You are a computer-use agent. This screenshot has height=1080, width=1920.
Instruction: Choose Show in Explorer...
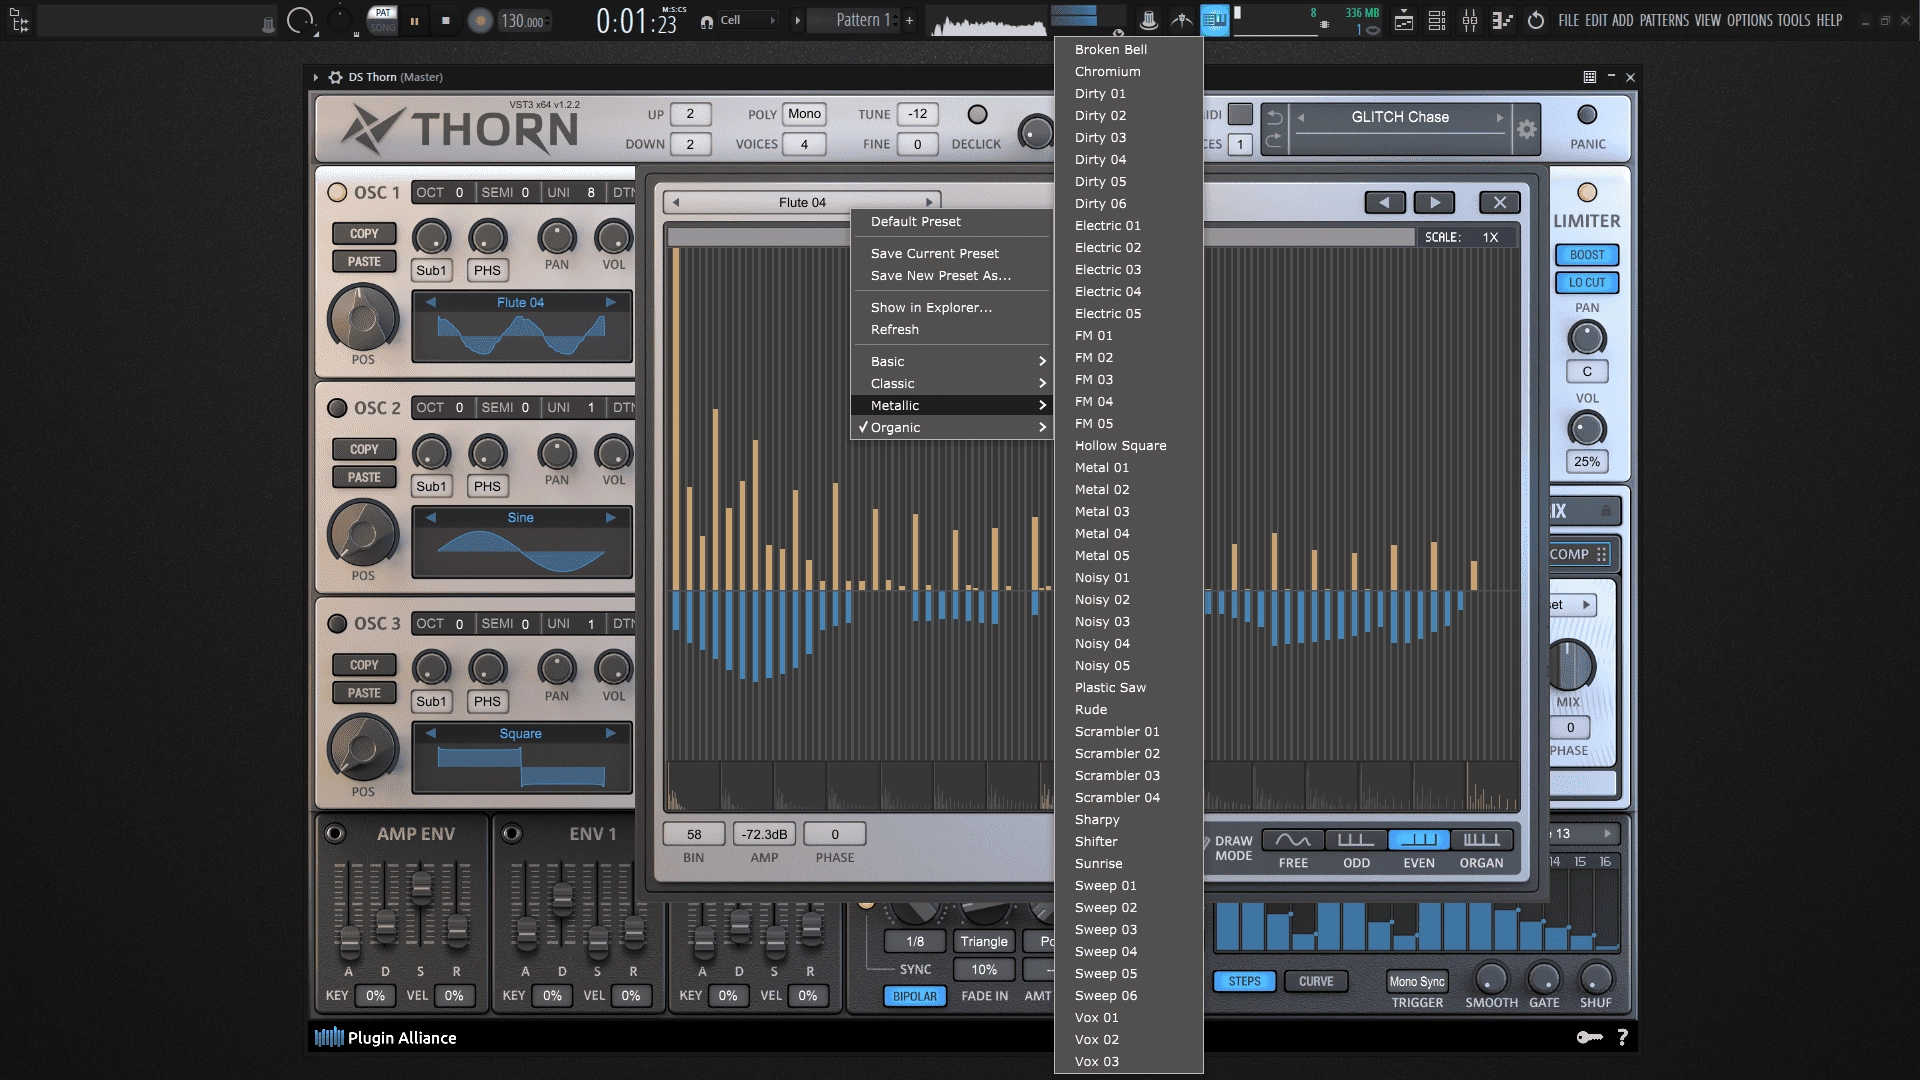point(951,307)
